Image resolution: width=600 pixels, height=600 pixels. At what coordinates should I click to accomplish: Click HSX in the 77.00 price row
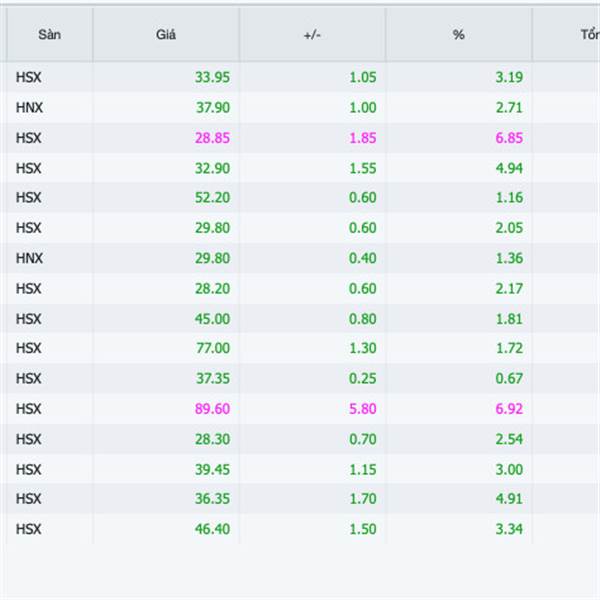pyautogui.click(x=28, y=348)
